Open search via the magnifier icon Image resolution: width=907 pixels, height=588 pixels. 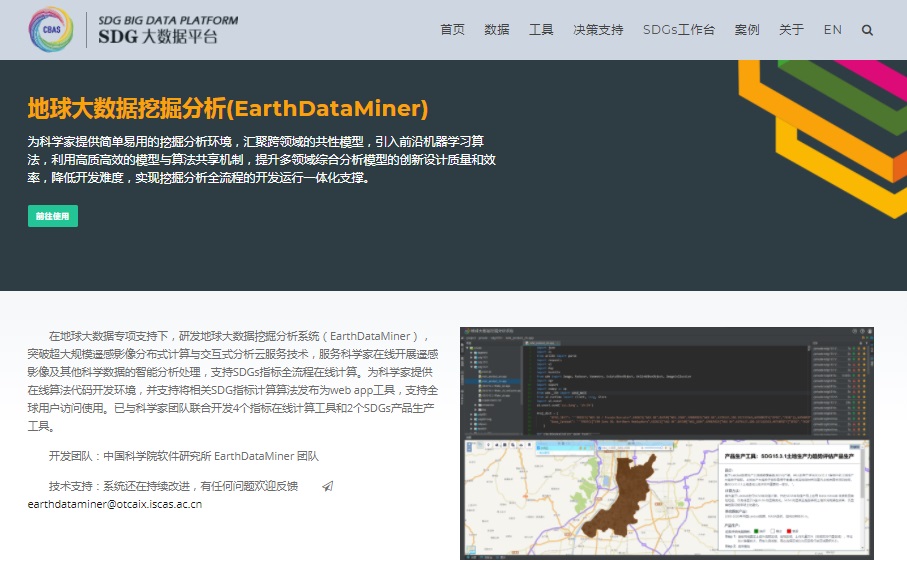867,30
